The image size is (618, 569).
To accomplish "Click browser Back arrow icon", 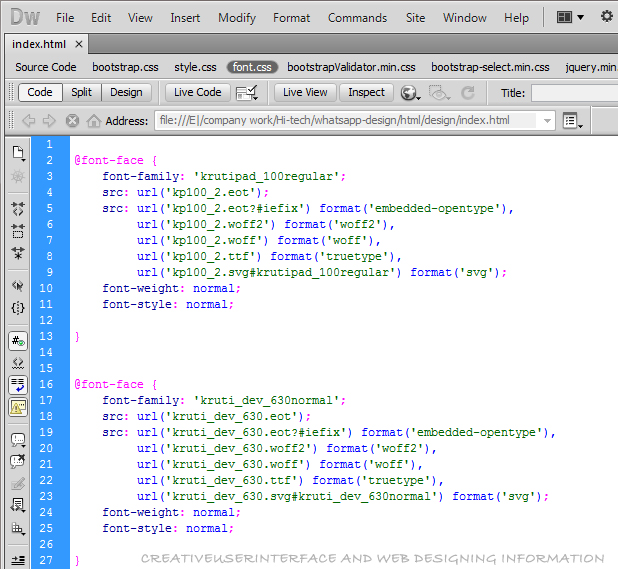I will [29, 121].
